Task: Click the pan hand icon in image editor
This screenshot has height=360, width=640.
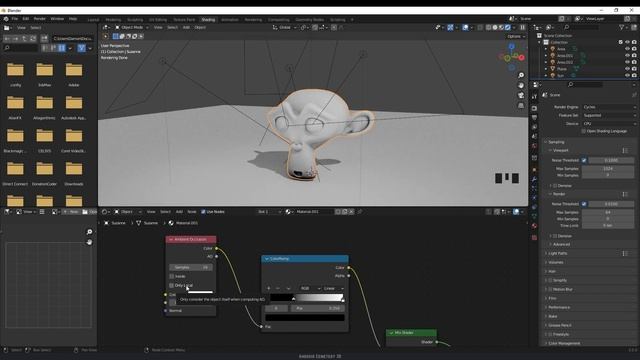Action: point(89,242)
